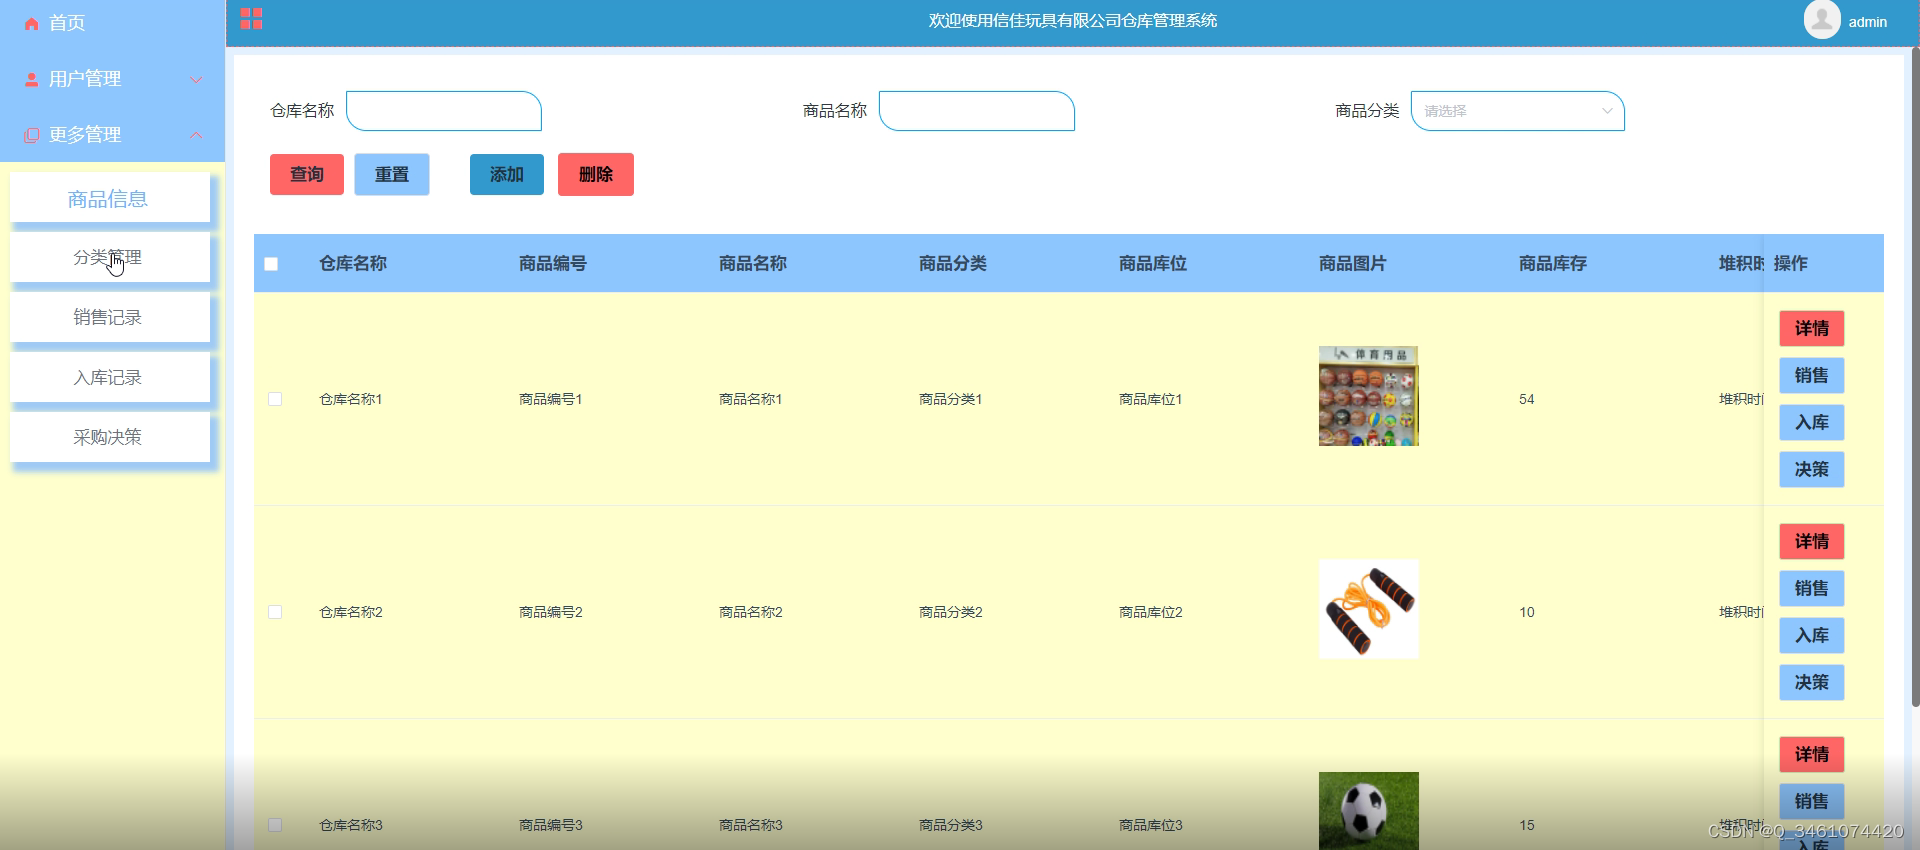Check the row checkbox for 仓库名称2

tap(275, 612)
